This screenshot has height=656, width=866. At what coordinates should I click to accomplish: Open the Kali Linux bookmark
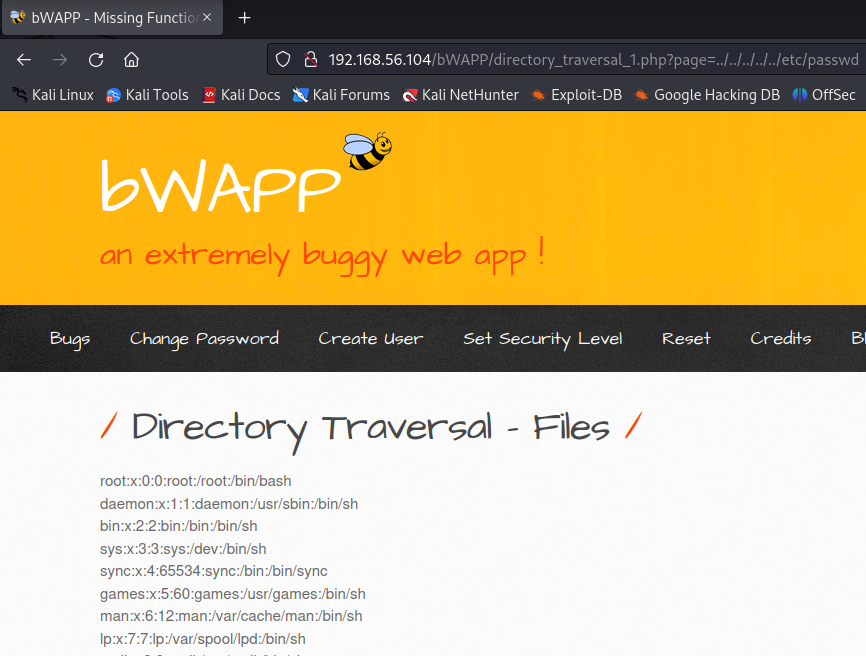tap(54, 95)
